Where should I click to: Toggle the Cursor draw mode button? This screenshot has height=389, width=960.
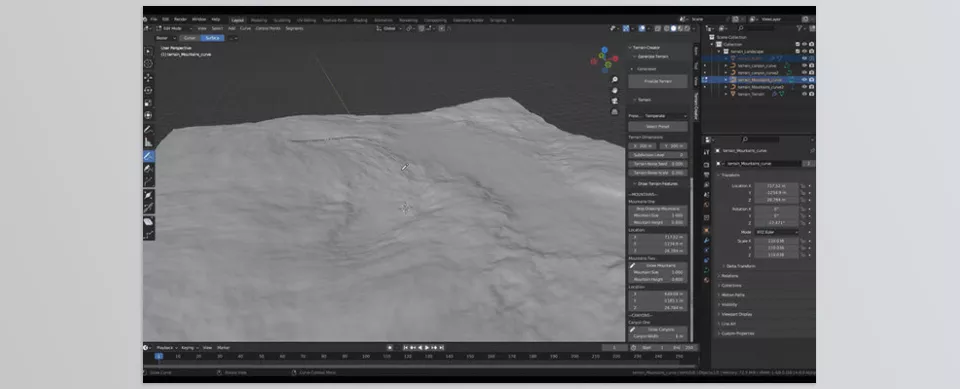click(x=189, y=38)
